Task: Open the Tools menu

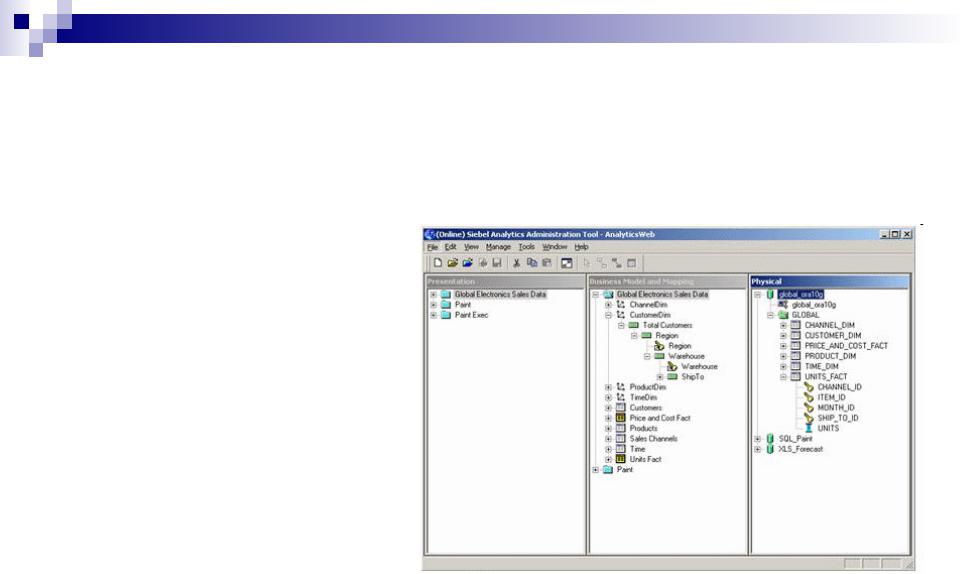Action: 527,247
